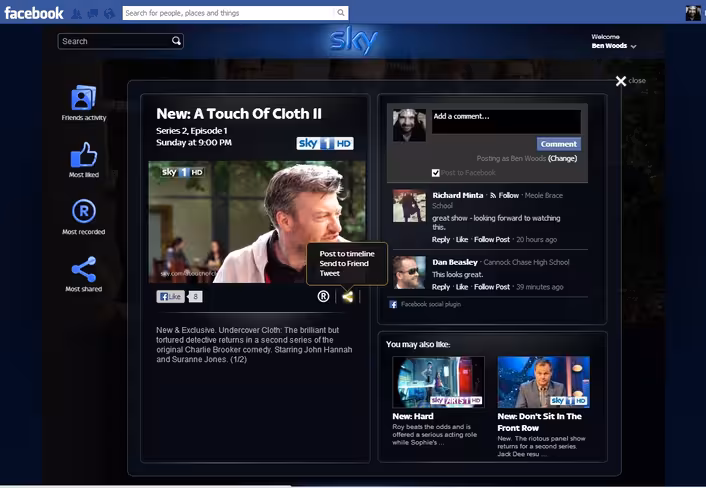The height and width of the screenshot is (488, 706).
Task: Toggle the Post to Facebook checkbox
Action: point(435,173)
